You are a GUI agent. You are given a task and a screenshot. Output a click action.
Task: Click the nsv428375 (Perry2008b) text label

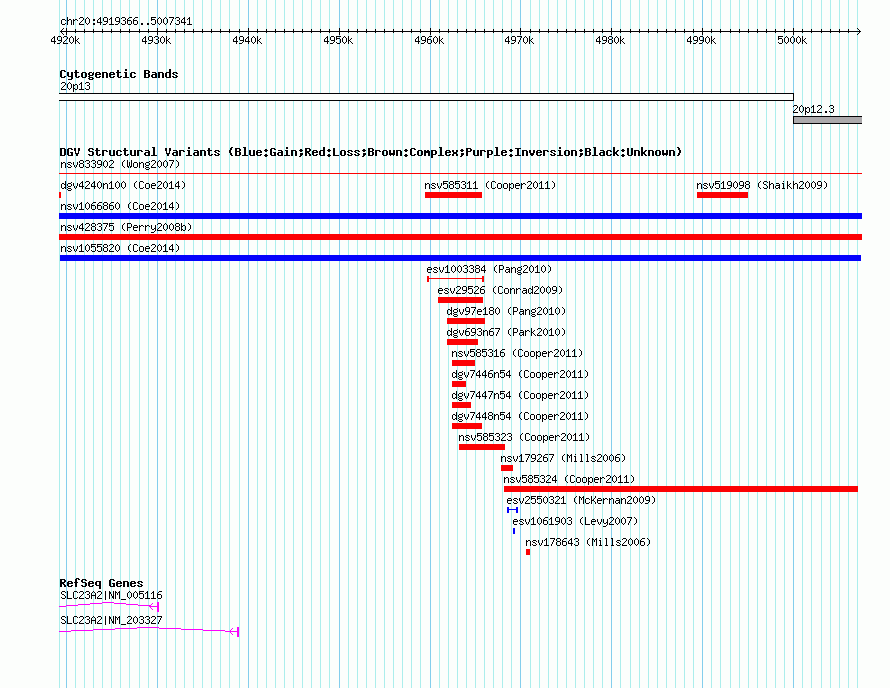click(126, 228)
